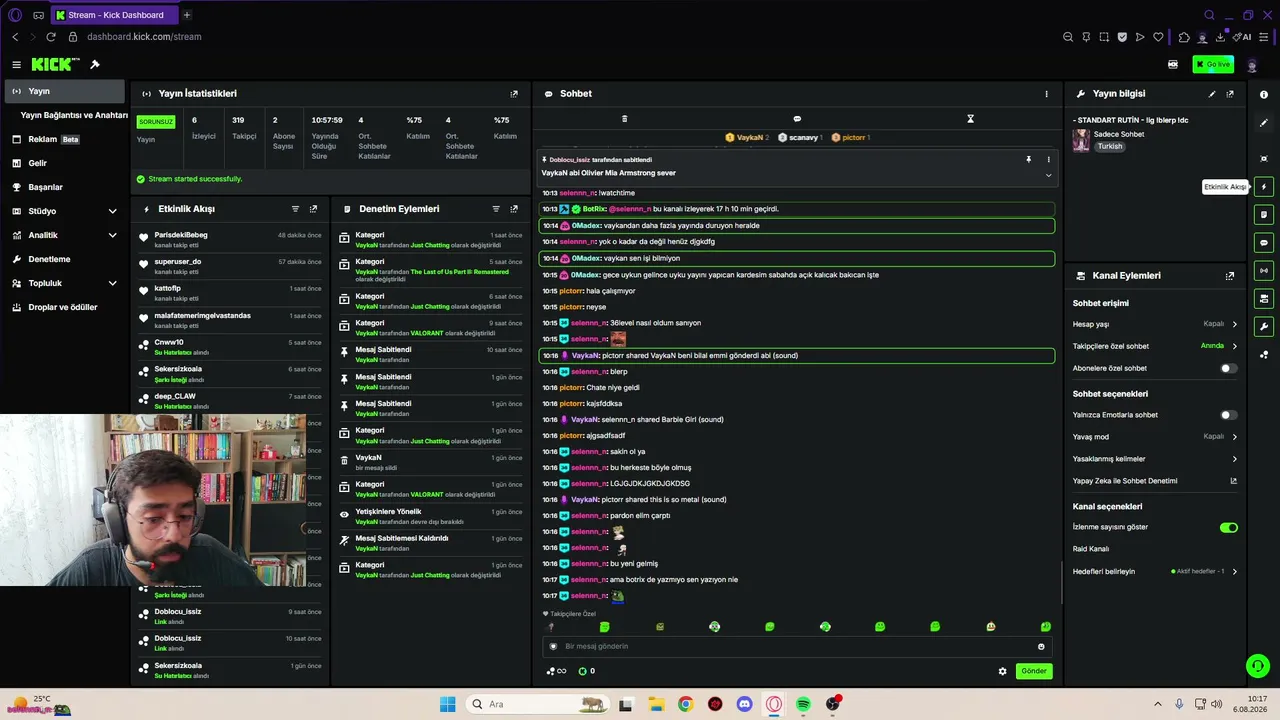Screen dimensions: 1280x720
Task: Toggle the chat bubble widget icon in right sidebar
Action: (x=1264, y=242)
